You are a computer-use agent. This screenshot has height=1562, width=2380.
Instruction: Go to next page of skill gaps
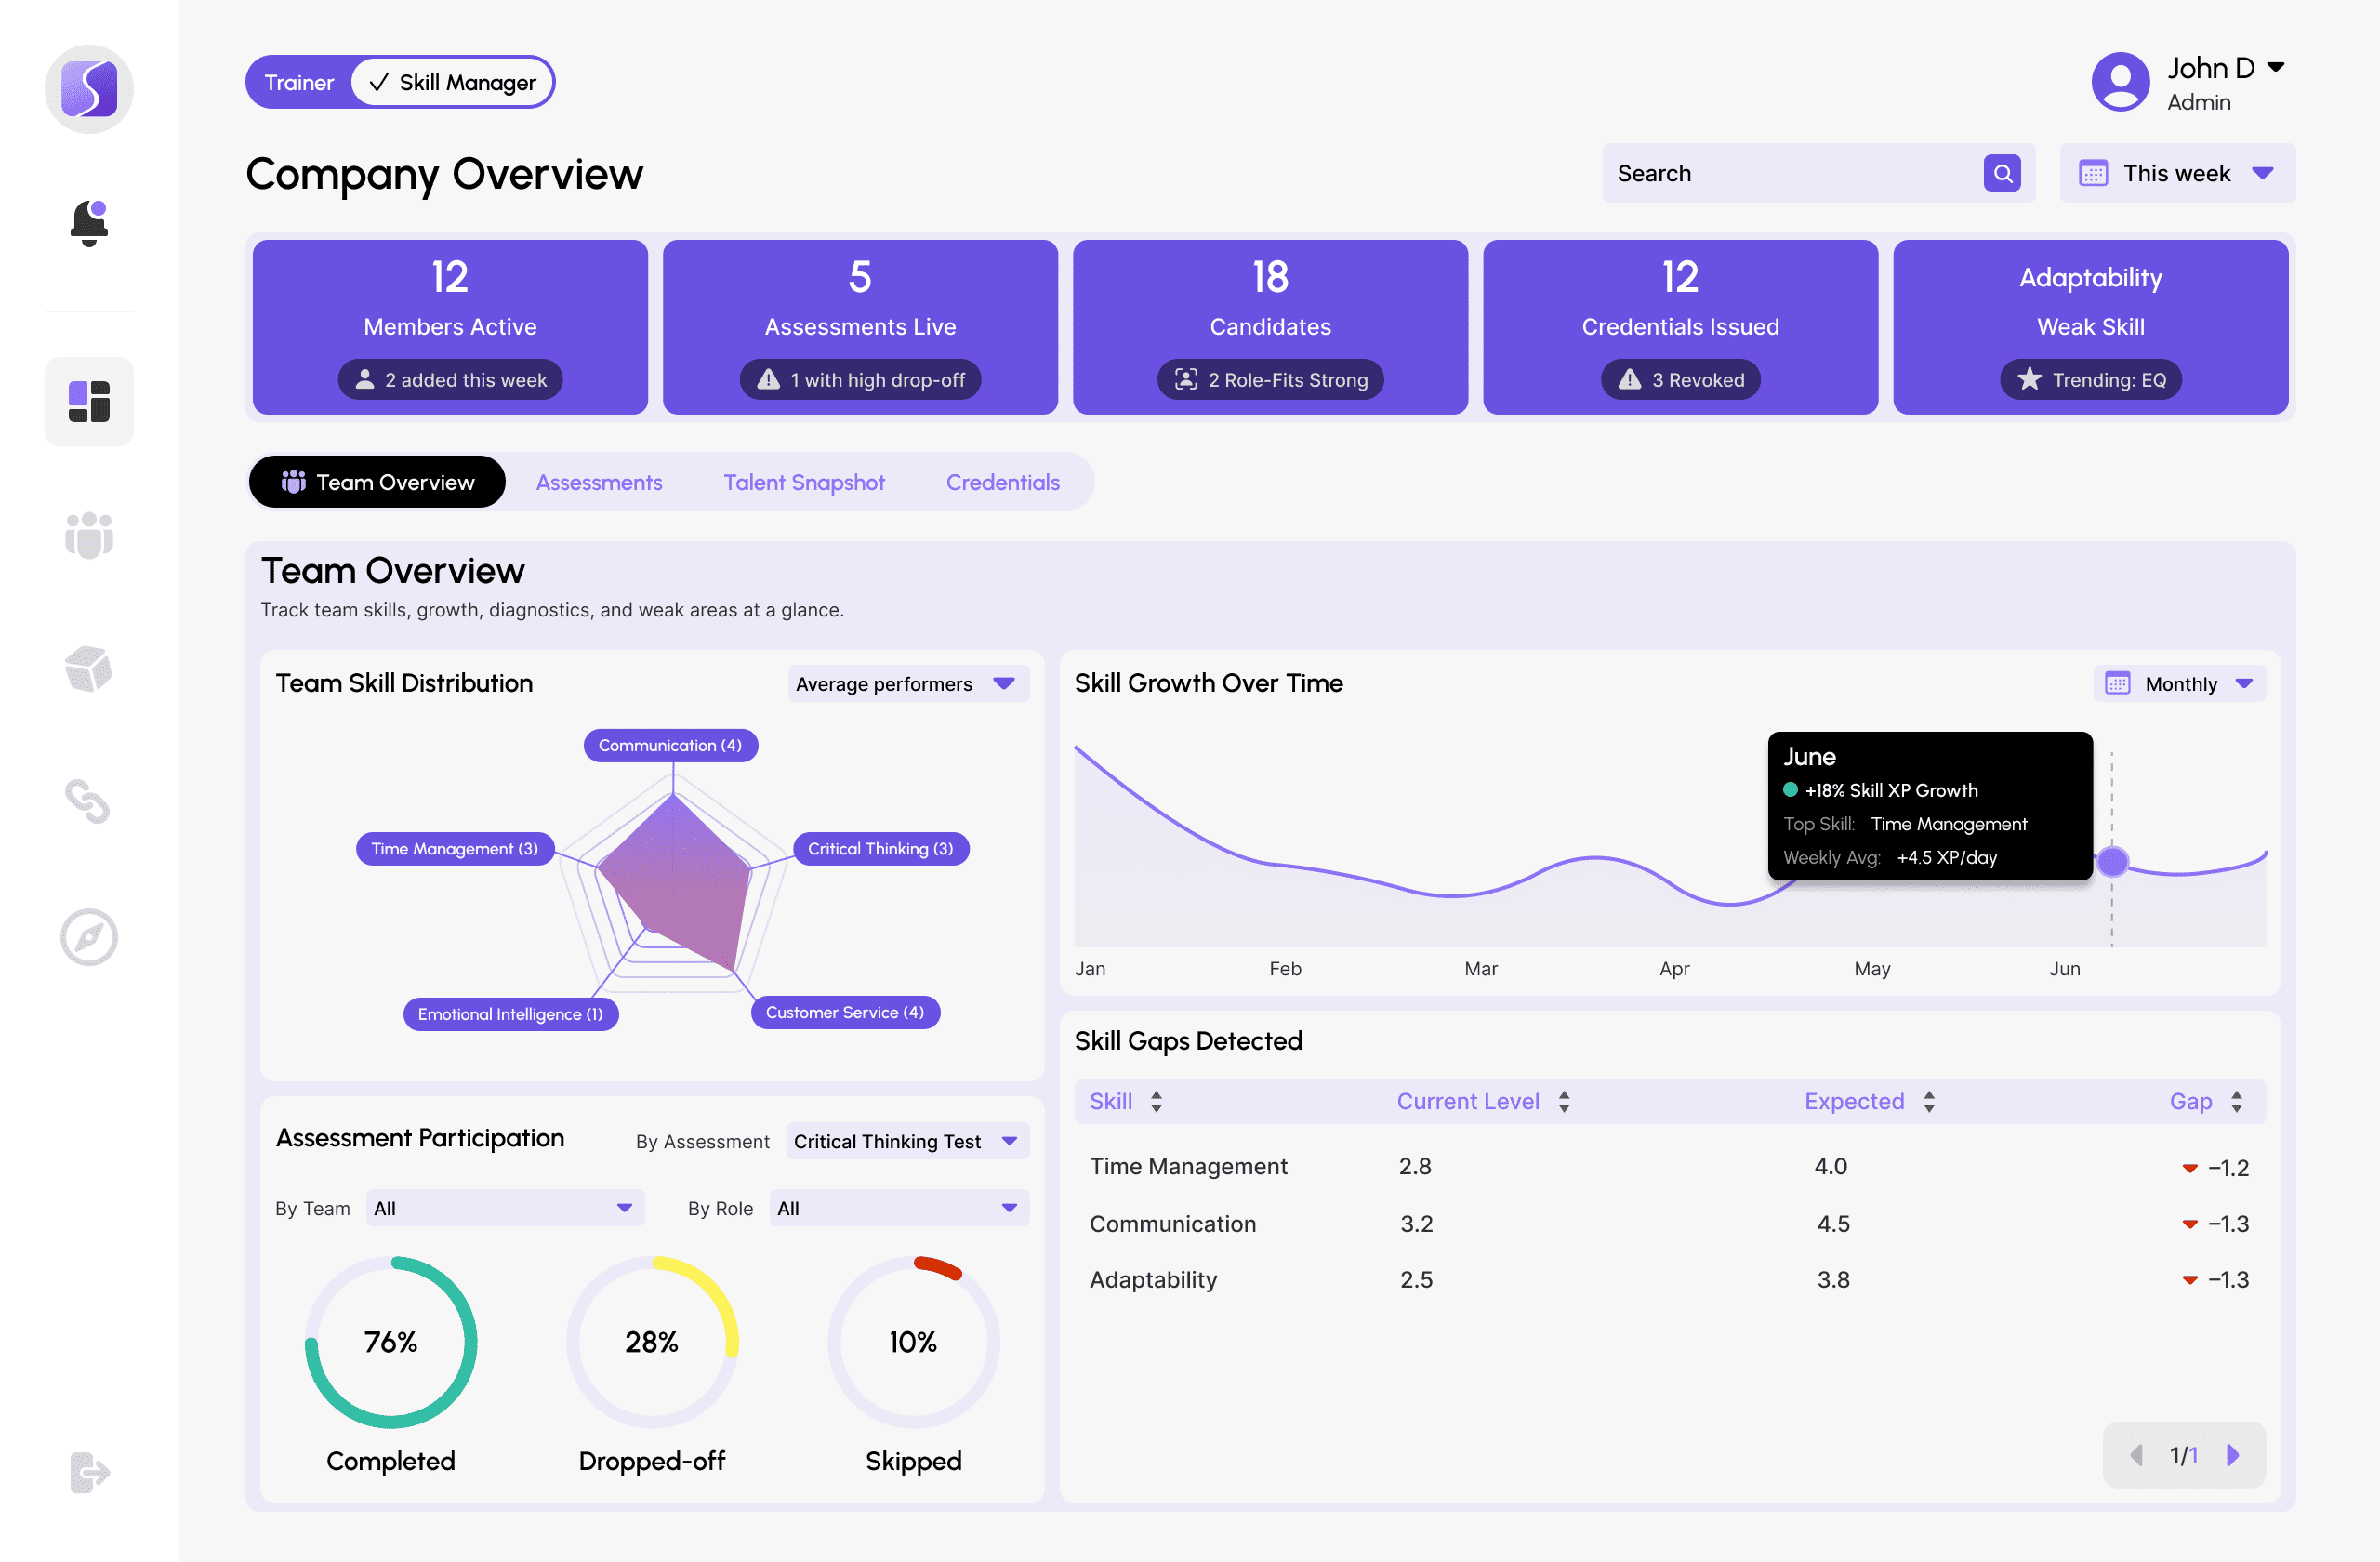pos(2232,1455)
